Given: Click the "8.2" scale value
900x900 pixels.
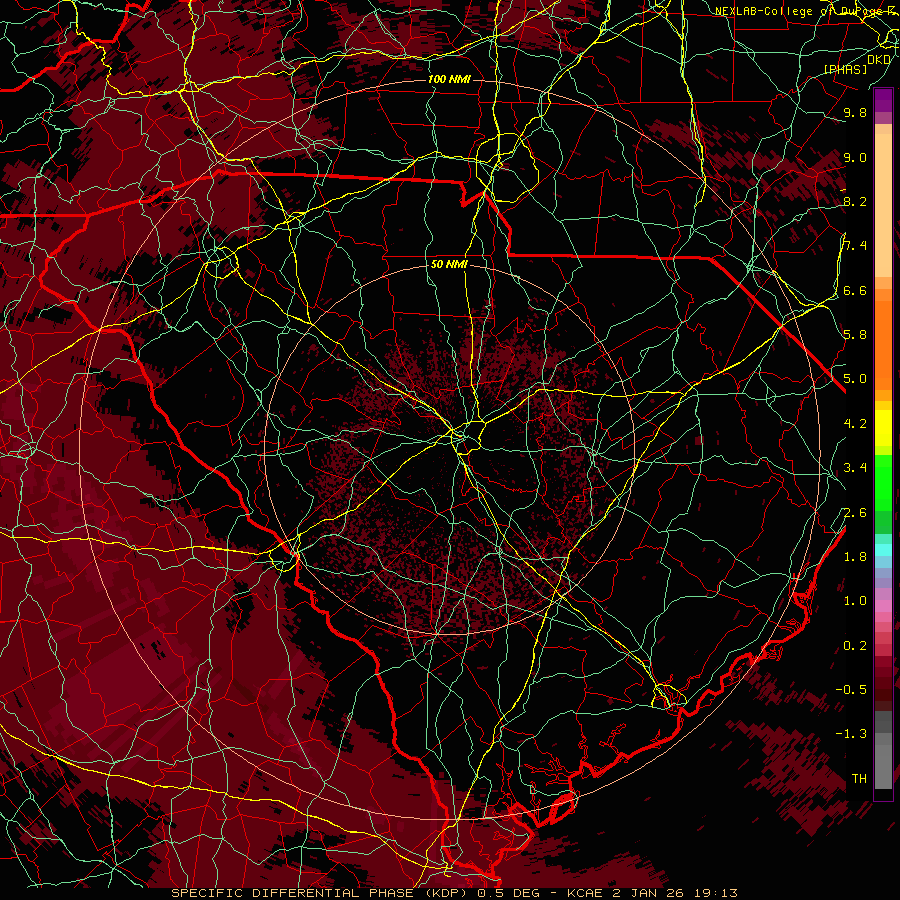Looking at the screenshot, I should 855,201.
